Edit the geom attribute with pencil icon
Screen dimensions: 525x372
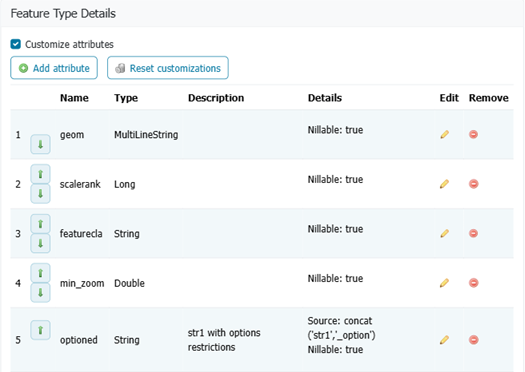pos(444,134)
